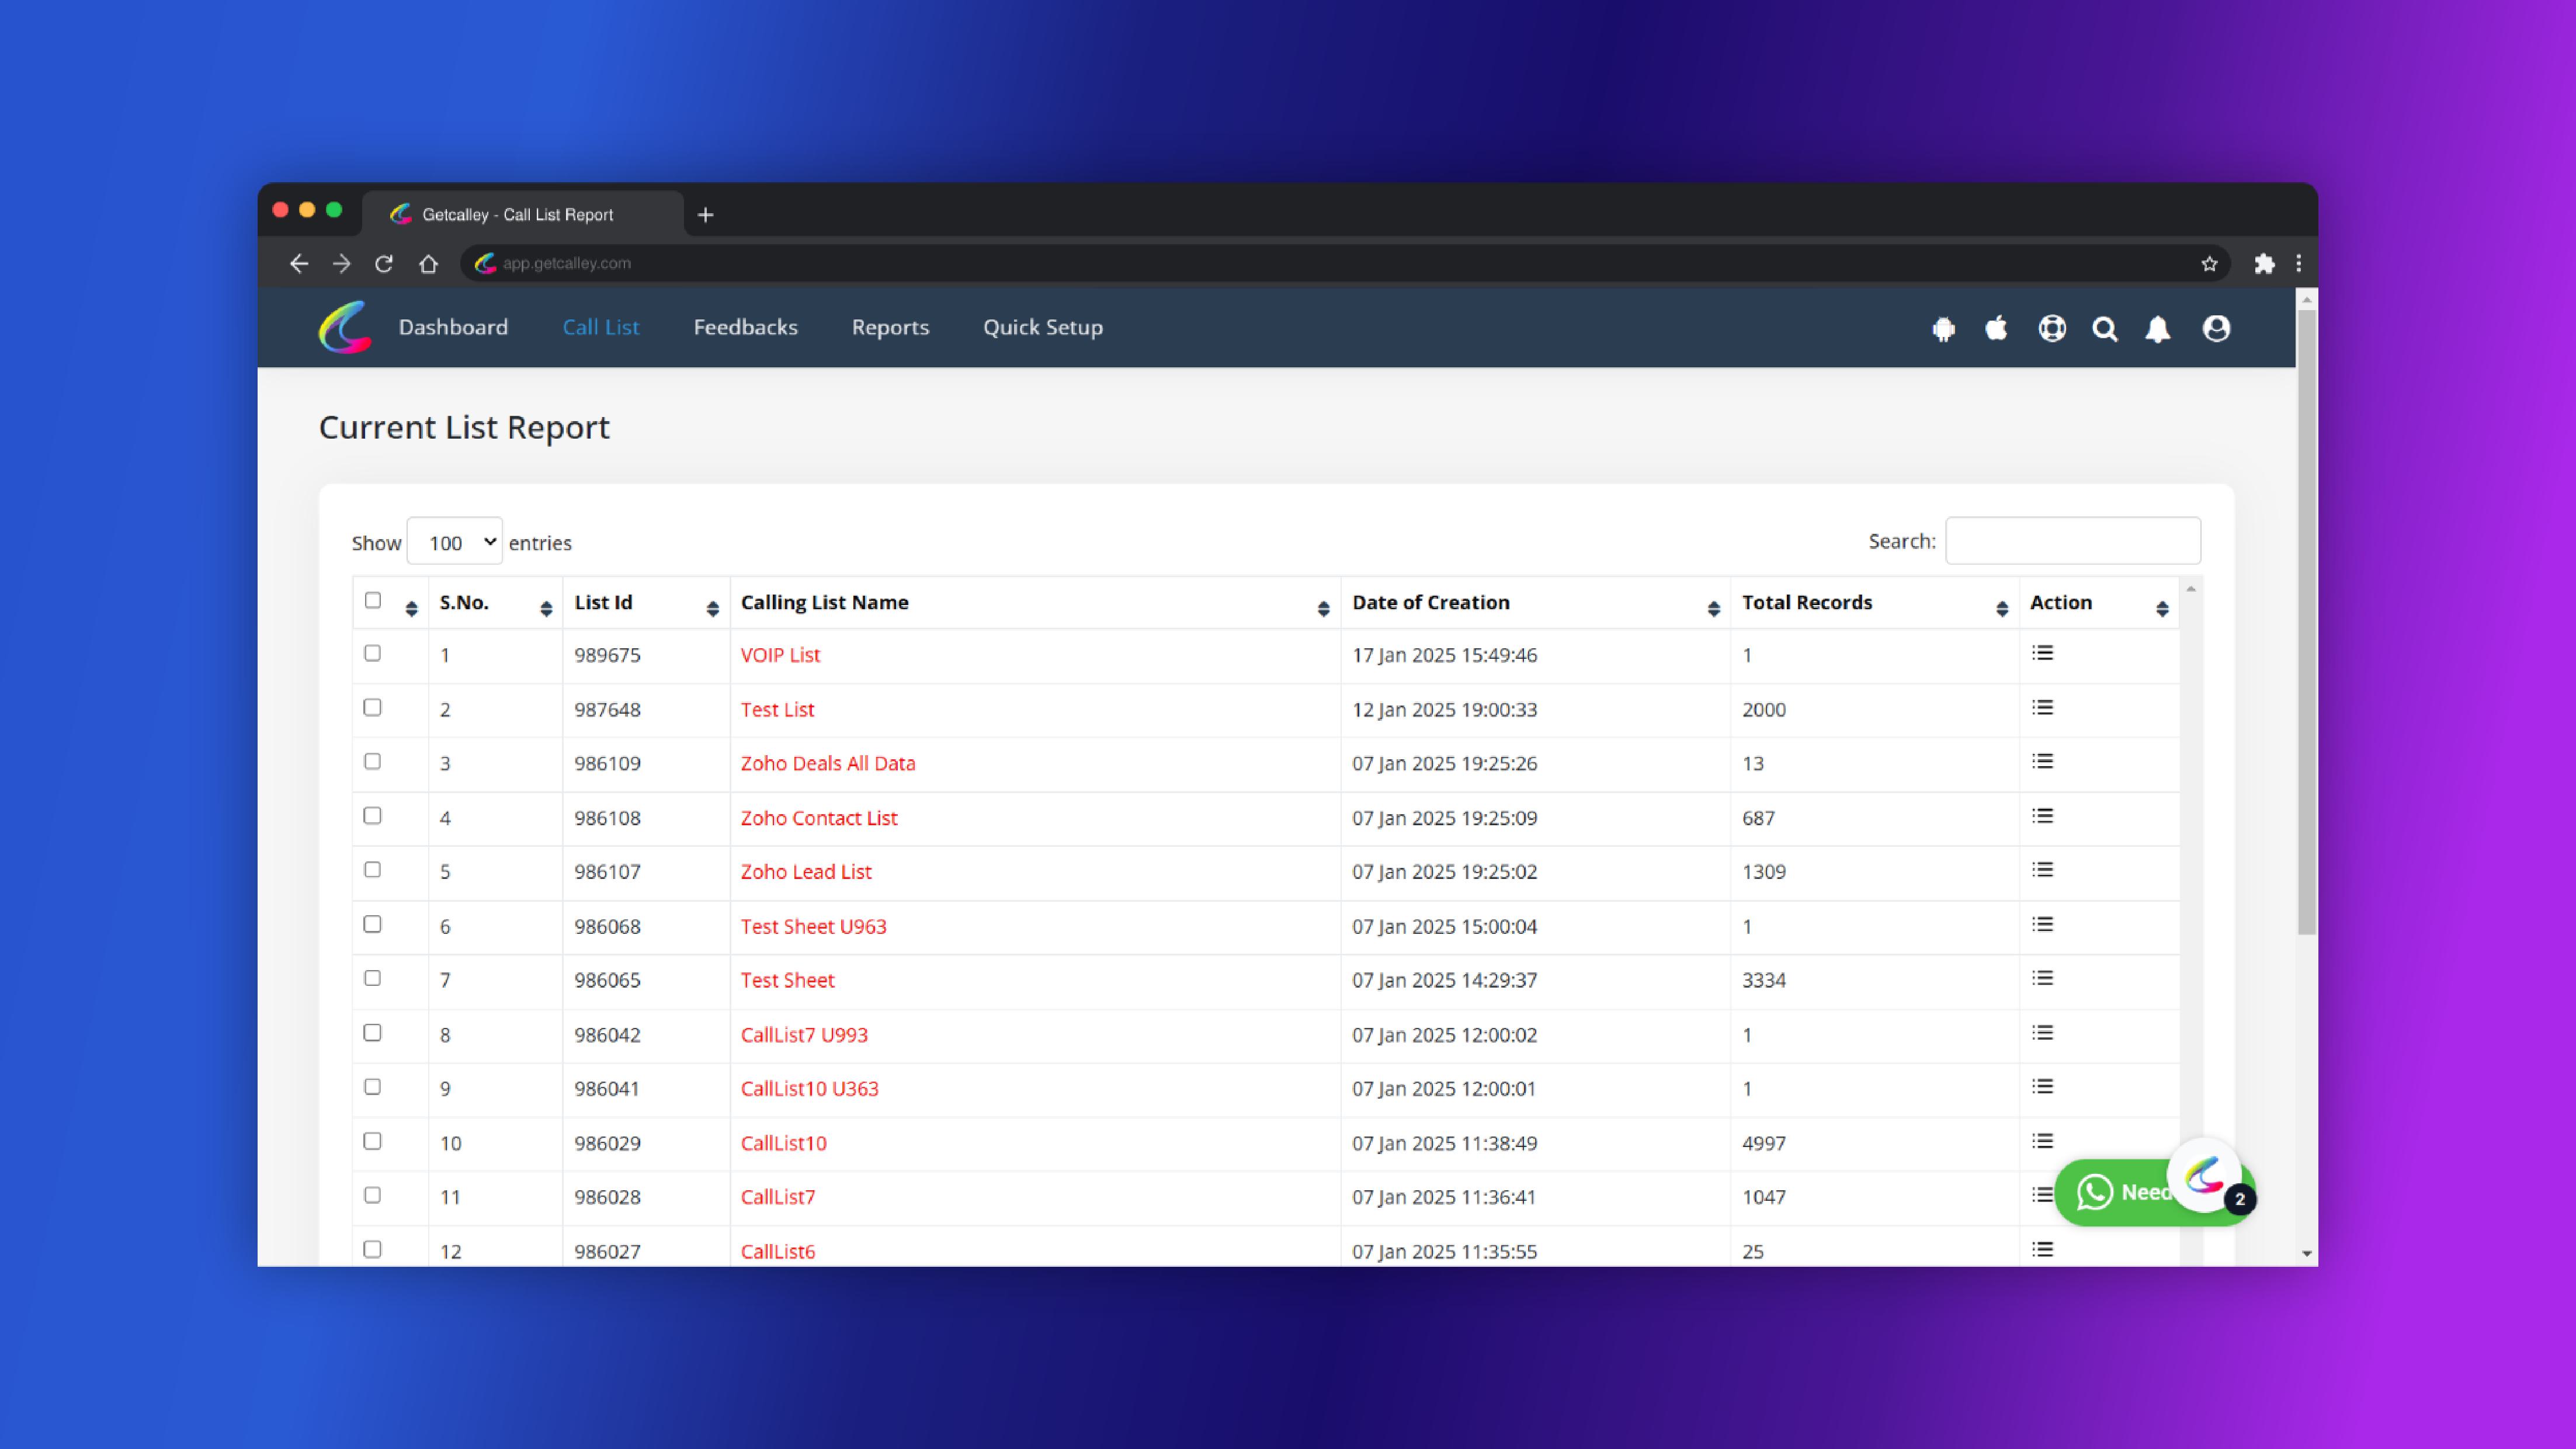The image size is (2576, 1449).
Task: Click the Getcalley logo in navbar
Action: (x=345, y=327)
